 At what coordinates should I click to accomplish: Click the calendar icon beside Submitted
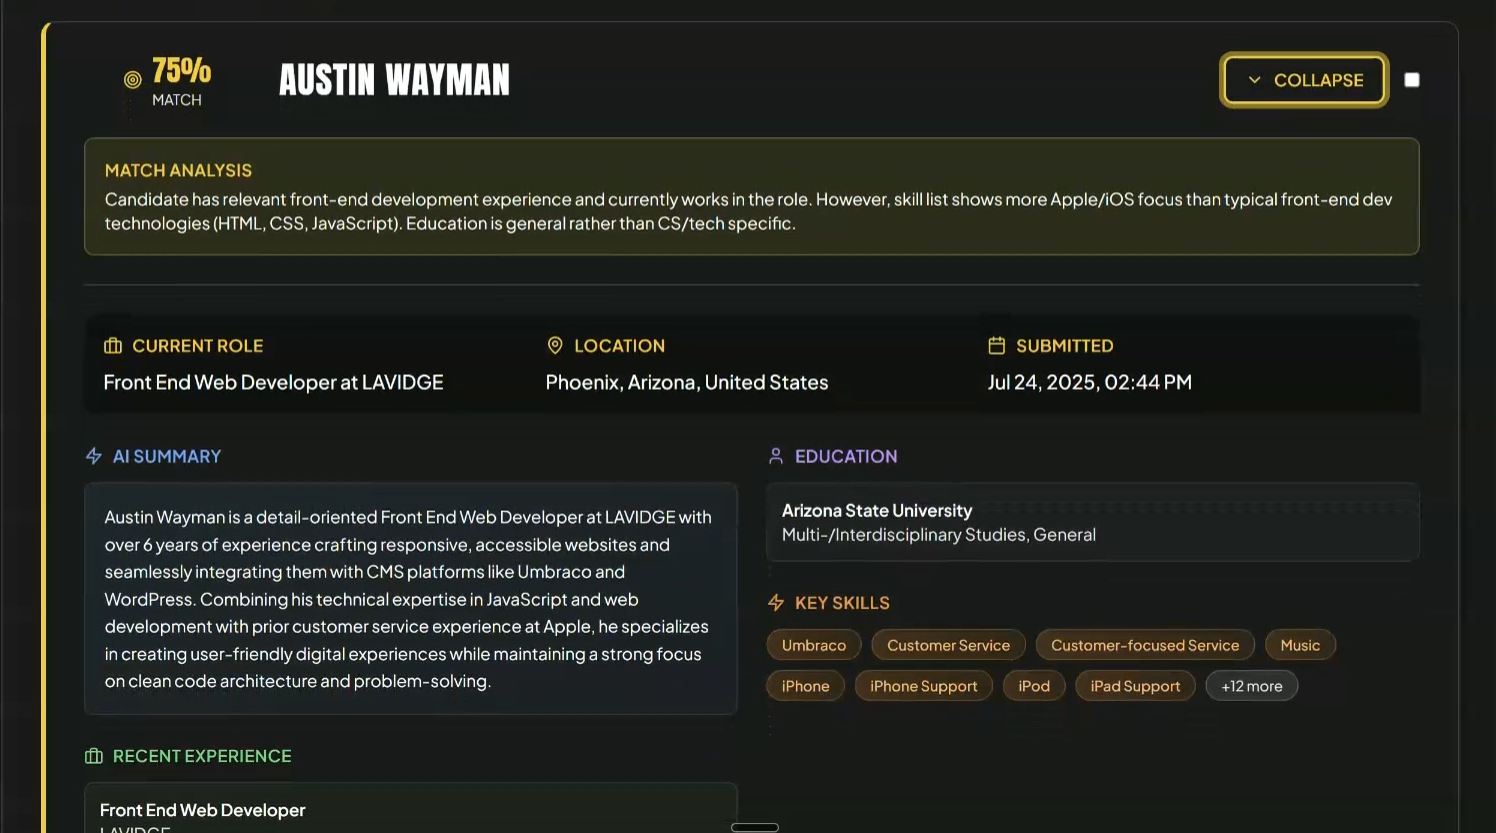tap(996, 346)
